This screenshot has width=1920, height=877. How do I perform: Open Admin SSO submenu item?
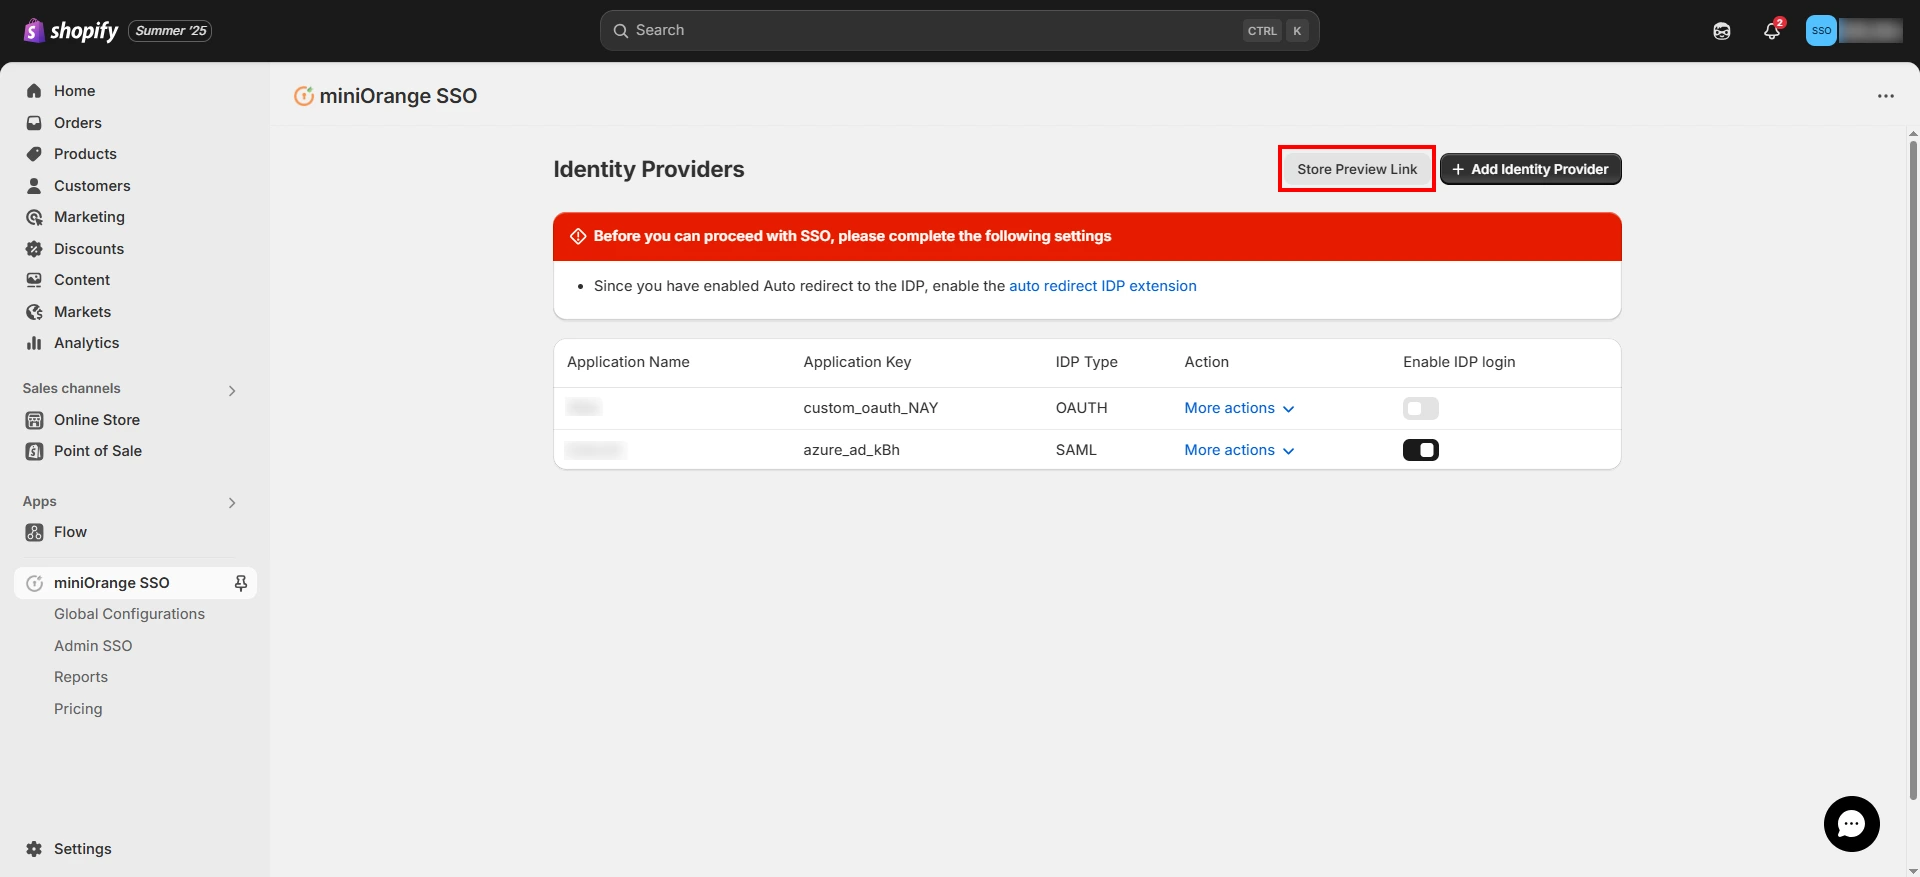click(93, 646)
